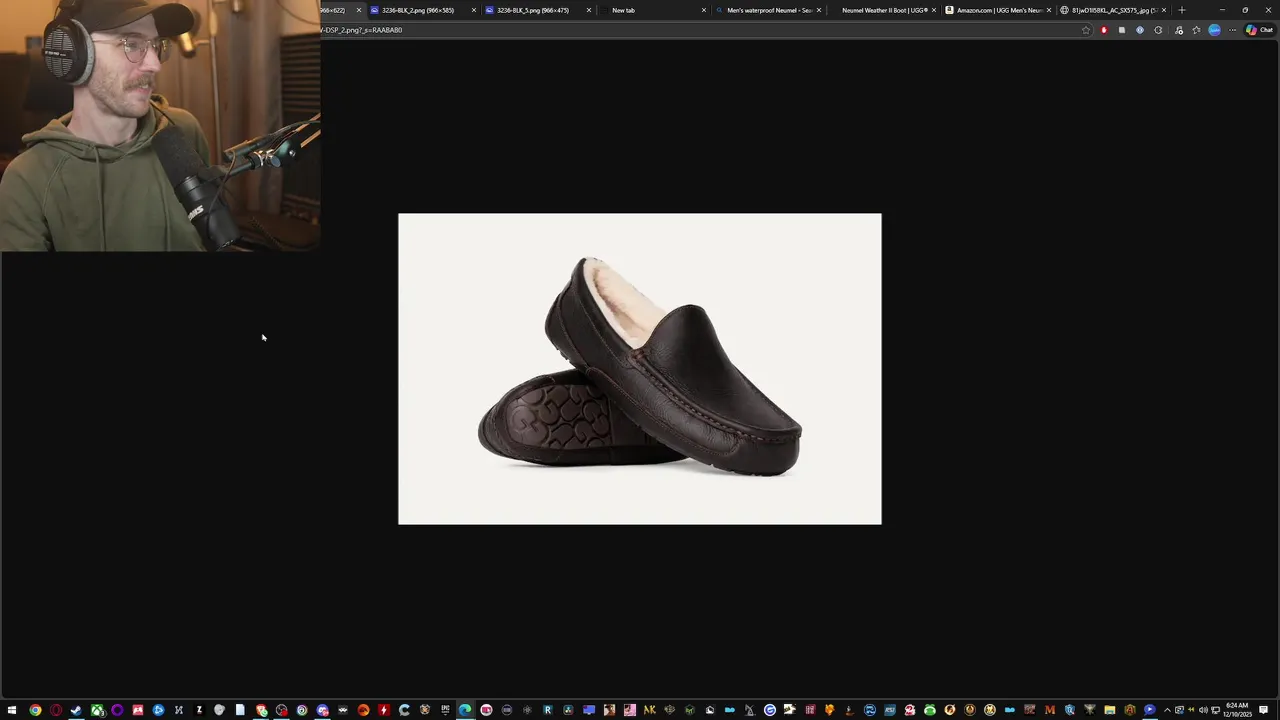Open File Explorer folder icon in taskbar
The height and width of the screenshot is (720, 1280).
pyautogui.click(x=1109, y=710)
